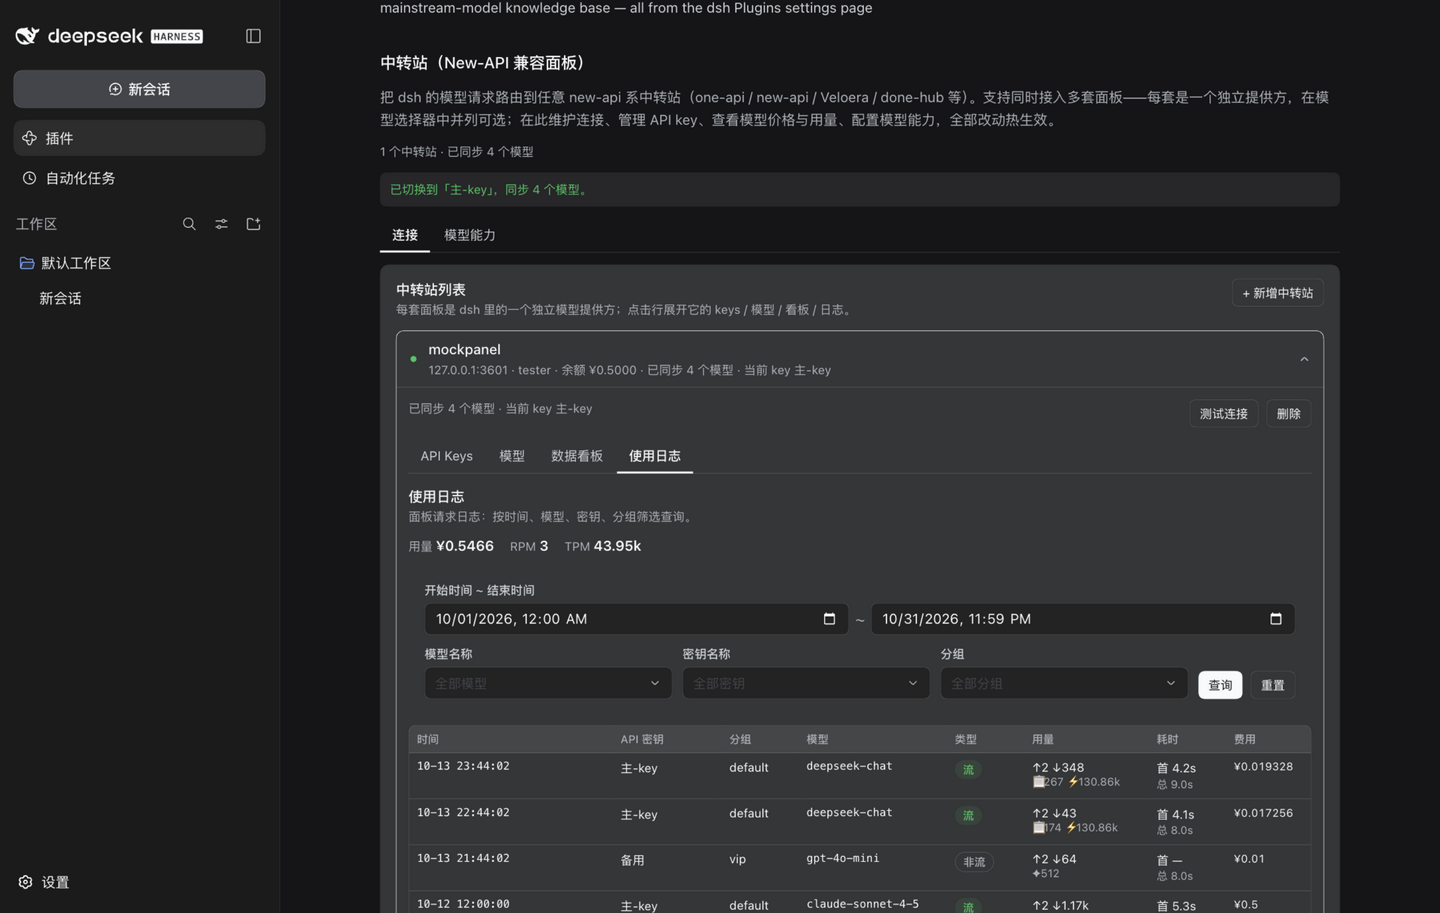This screenshot has height=913, width=1440.
Task: Open the 全部分组 group dropdown
Action: pos(1064,683)
